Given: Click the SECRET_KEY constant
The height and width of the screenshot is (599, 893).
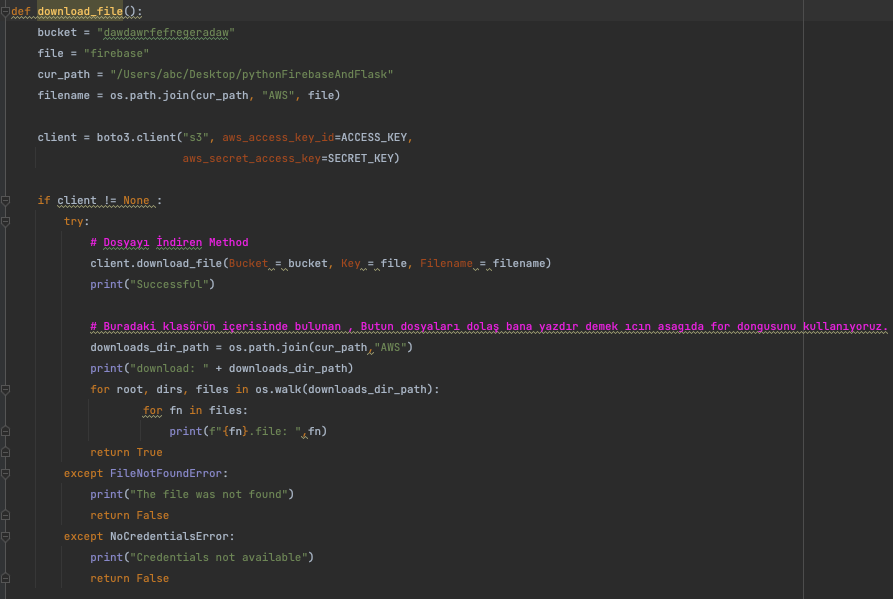Looking at the screenshot, I should pos(361,158).
